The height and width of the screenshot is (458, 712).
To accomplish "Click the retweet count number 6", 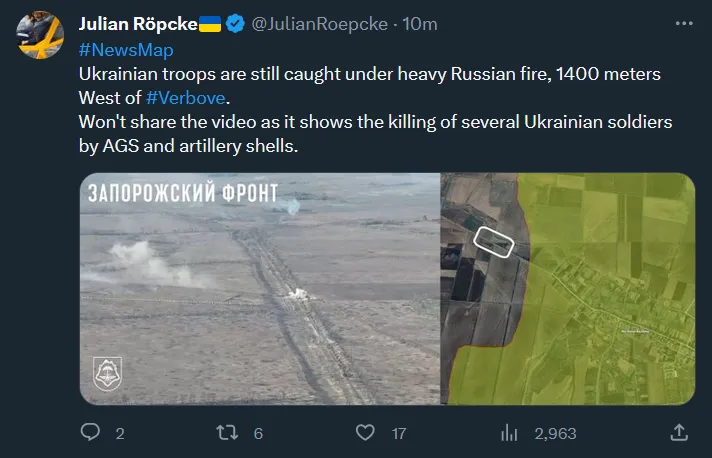I will (258, 434).
